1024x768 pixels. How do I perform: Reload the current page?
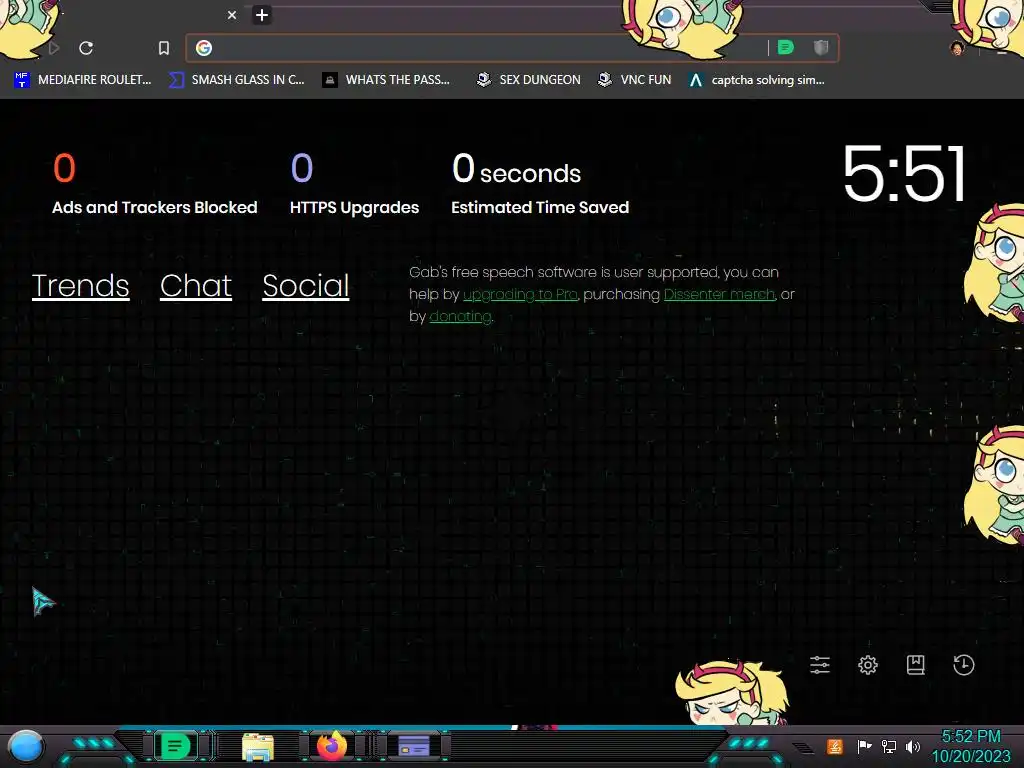click(x=86, y=48)
